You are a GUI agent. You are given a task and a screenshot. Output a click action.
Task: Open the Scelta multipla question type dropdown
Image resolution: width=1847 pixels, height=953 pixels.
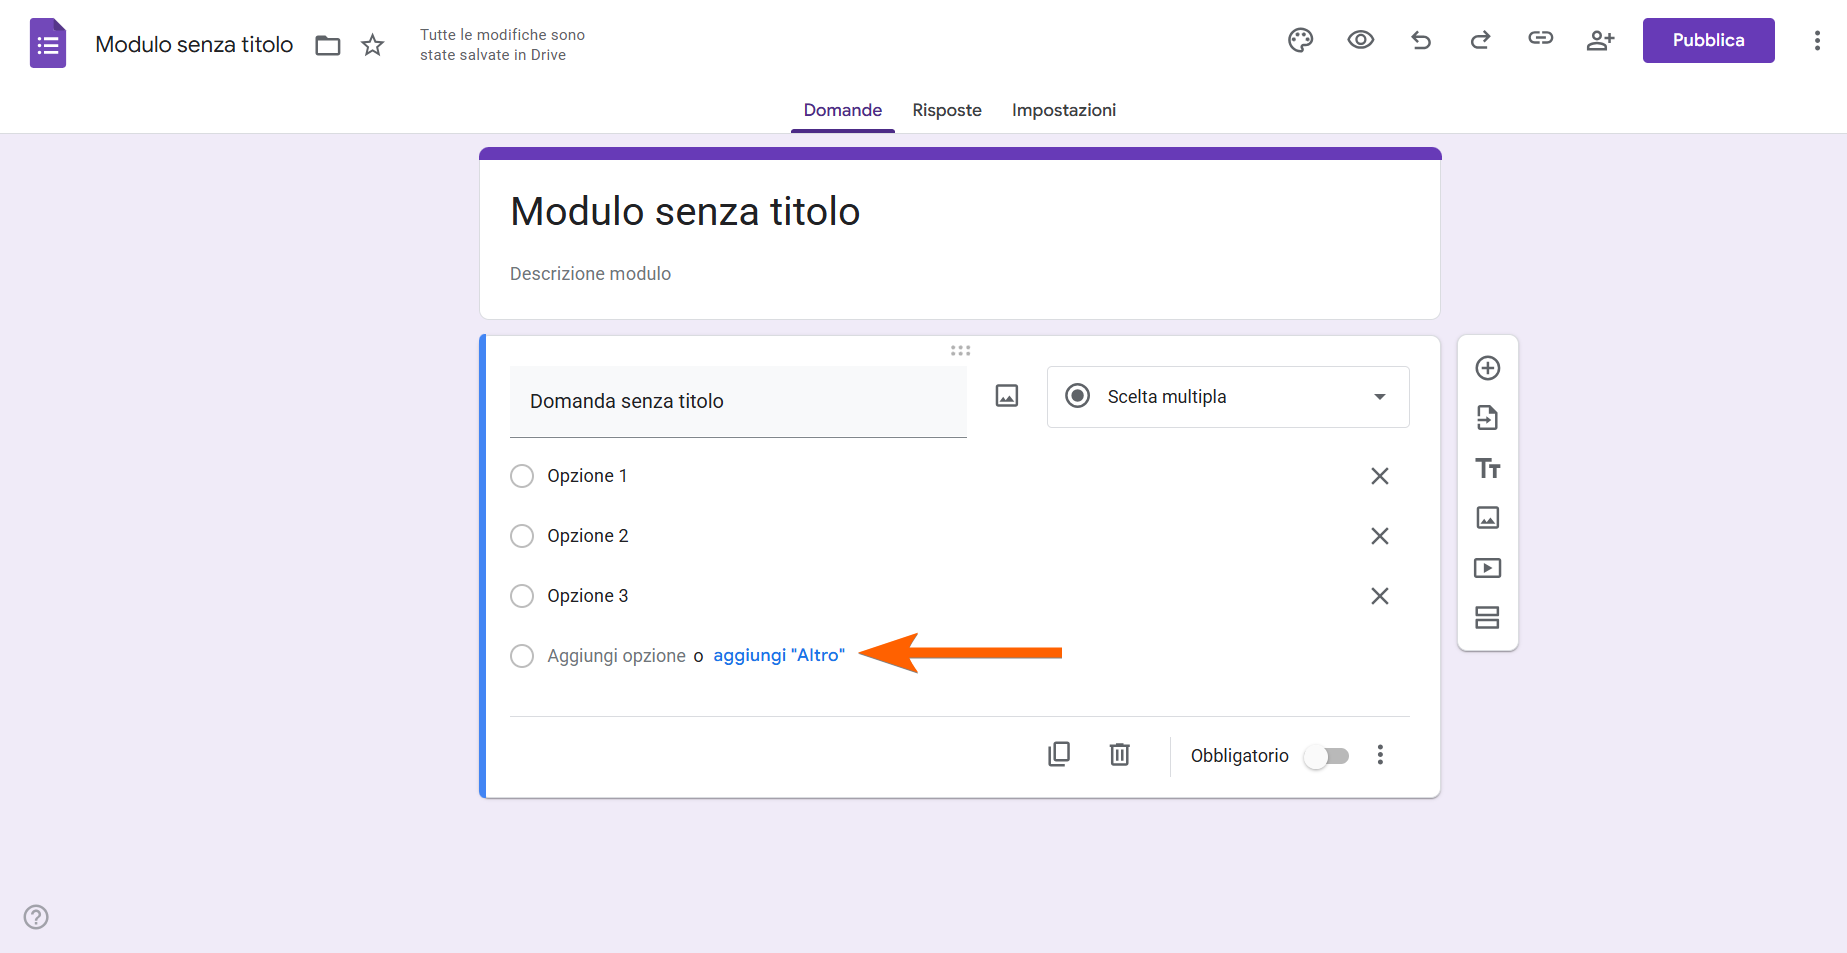pyautogui.click(x=1228, y=397)
